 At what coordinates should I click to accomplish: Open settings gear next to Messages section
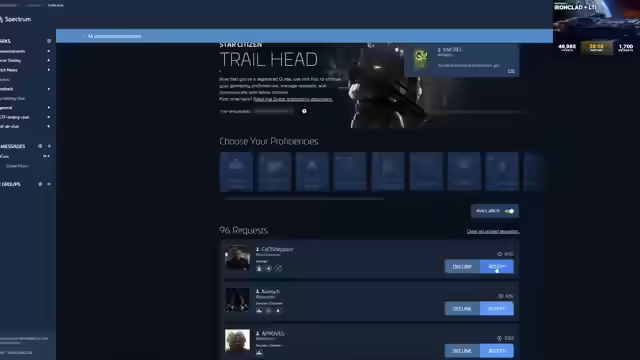(40, 146)
